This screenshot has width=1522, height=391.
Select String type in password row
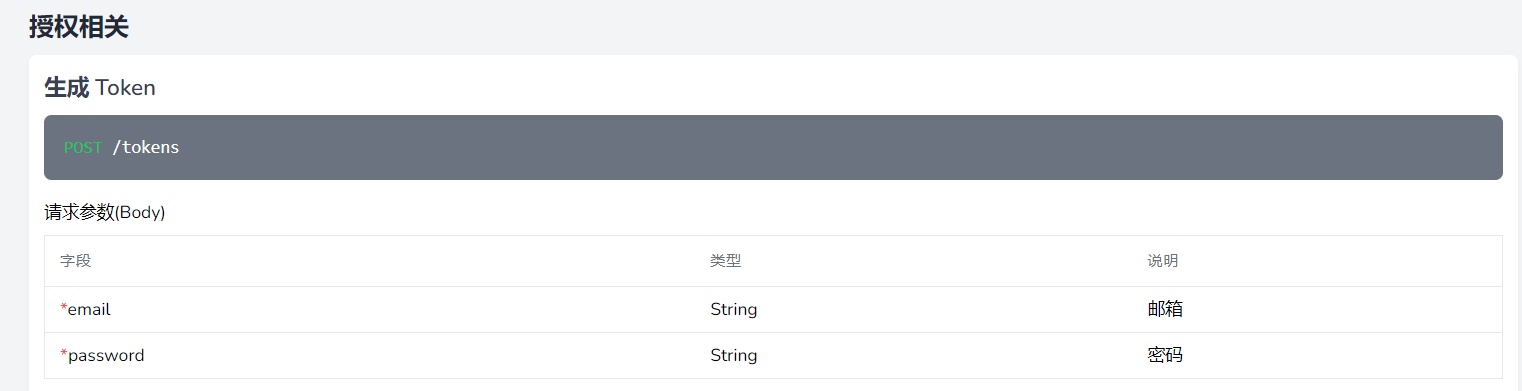tap(734, 356)
